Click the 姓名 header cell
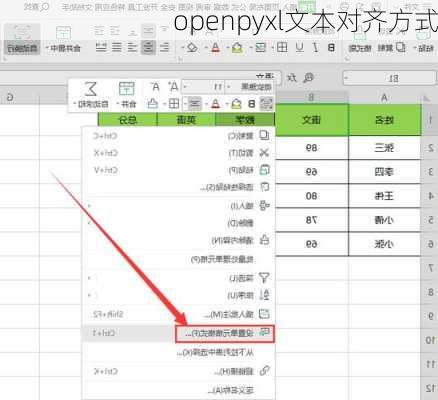 coord(384,120)
